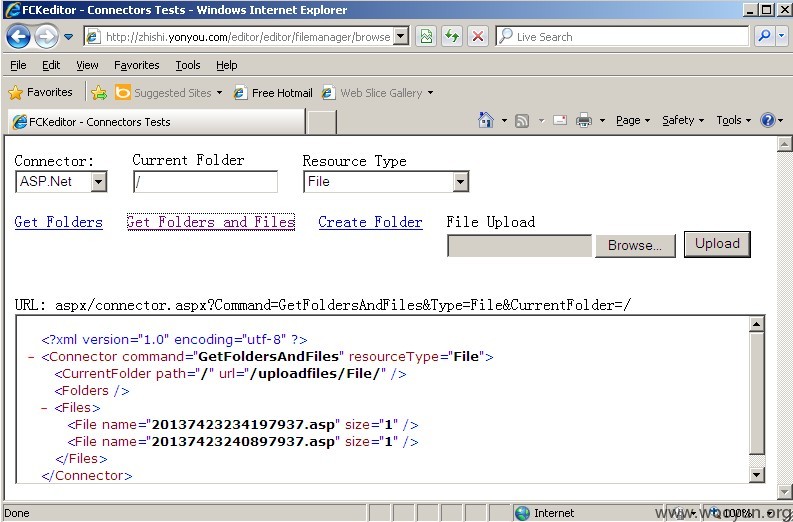Screen dimensions: 793x522
Task: Open the Connector ASP.Net dropdown
Action: pyautogui.click(x=61, y=182)
